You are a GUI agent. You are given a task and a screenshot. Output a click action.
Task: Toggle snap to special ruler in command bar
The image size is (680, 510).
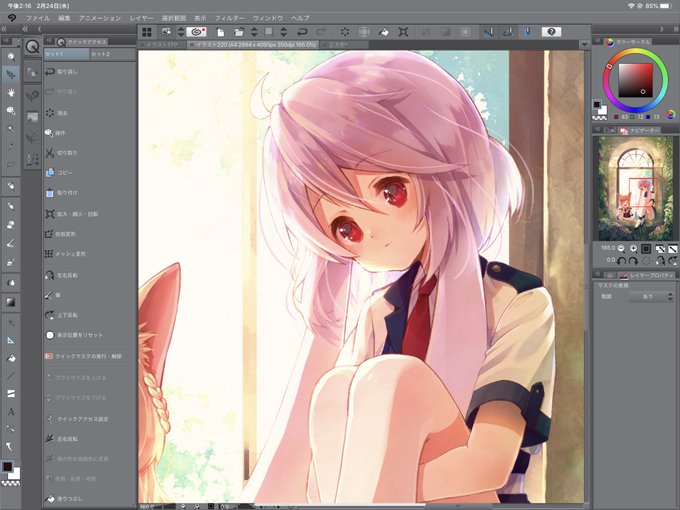coord(508,32)
